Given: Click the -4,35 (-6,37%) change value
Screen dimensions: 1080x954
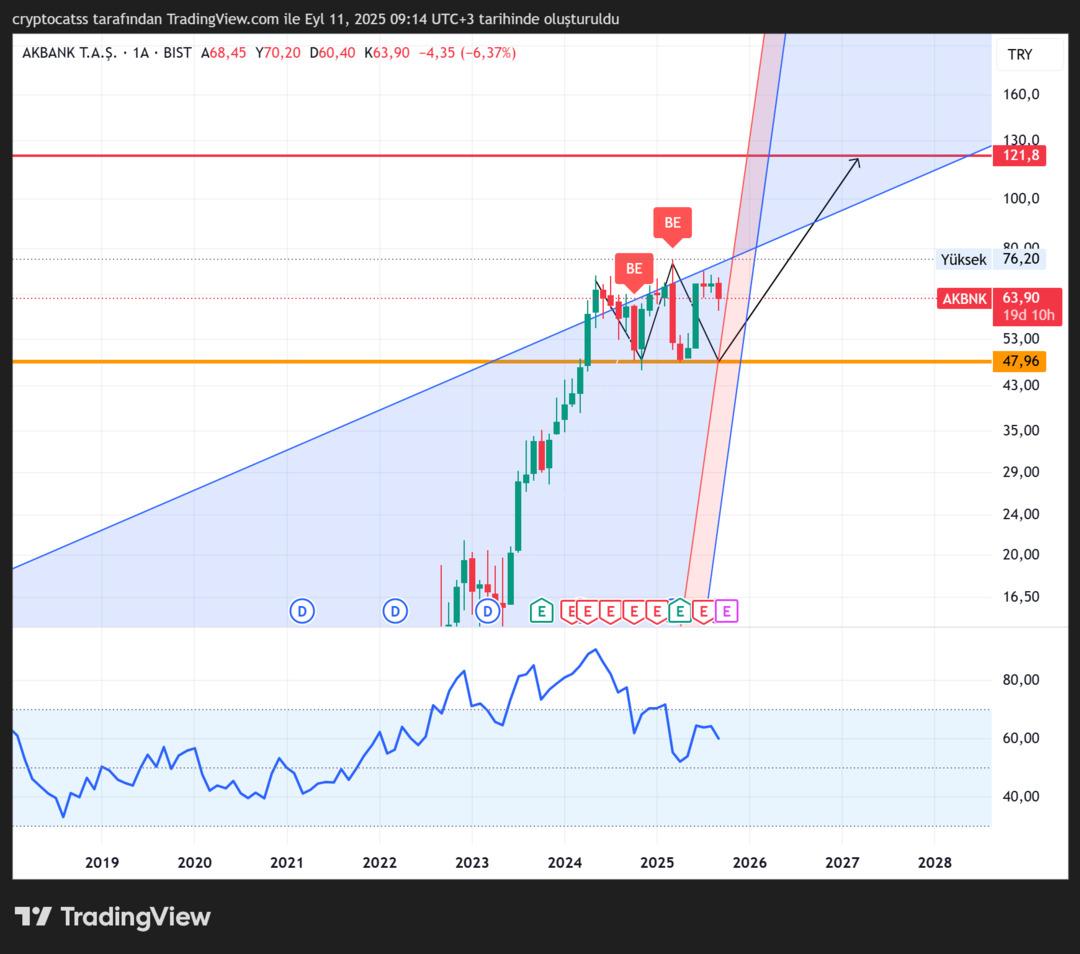Looking at the screenshot, I should [x=468, y=53].
